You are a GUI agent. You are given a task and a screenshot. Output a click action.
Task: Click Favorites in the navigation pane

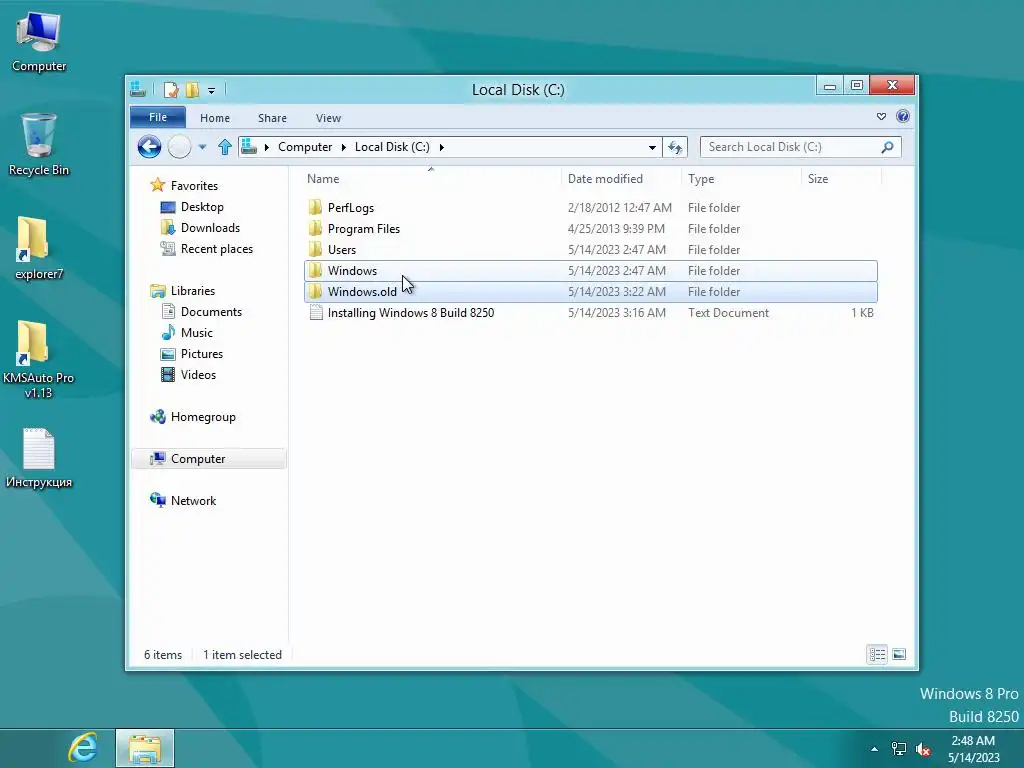tap(194, 185)
